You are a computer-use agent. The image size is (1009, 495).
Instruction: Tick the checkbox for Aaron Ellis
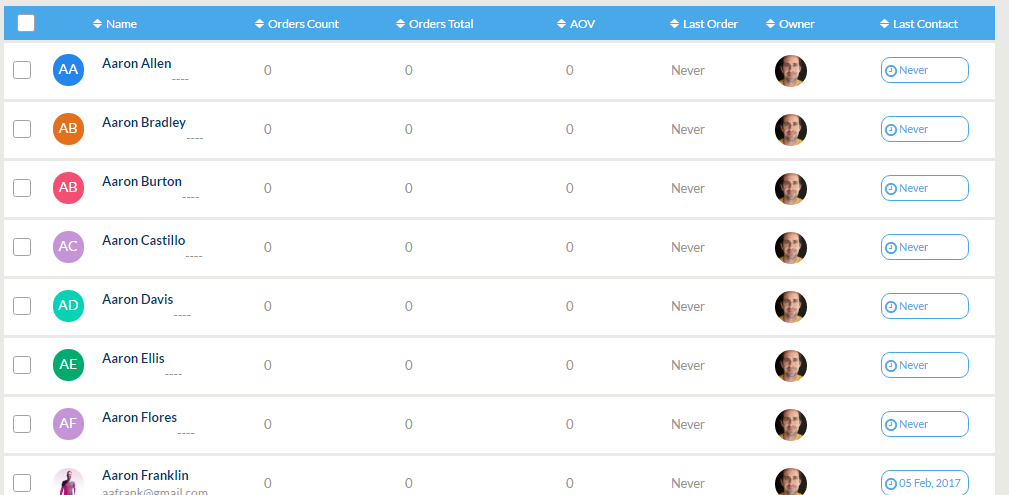point(22,365)
